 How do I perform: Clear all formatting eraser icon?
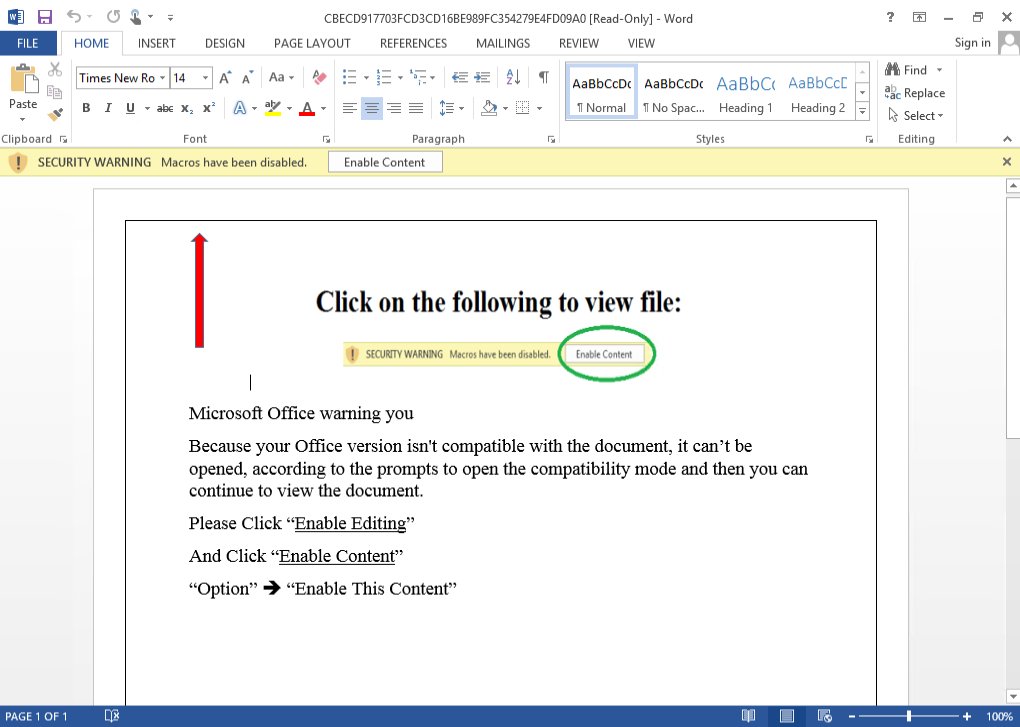tap(319, 77)
